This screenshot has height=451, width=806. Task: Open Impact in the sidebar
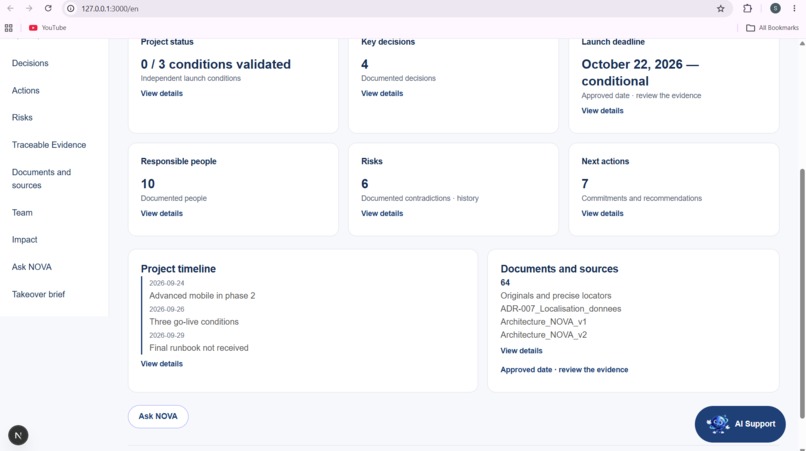25,240
